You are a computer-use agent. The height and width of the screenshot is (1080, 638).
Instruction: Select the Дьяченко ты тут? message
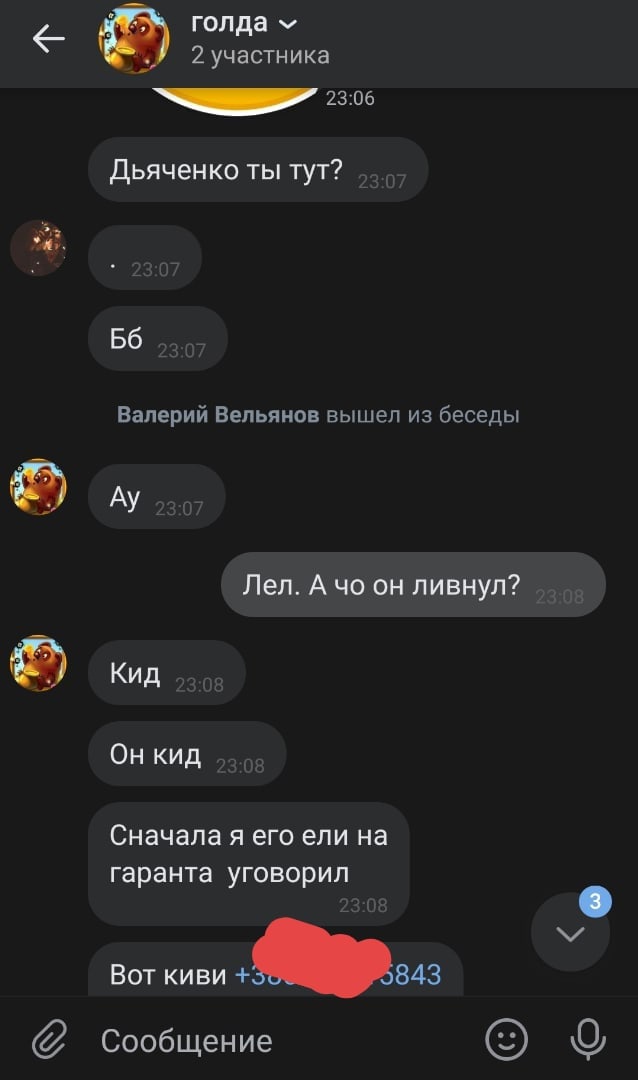point(258,169)
